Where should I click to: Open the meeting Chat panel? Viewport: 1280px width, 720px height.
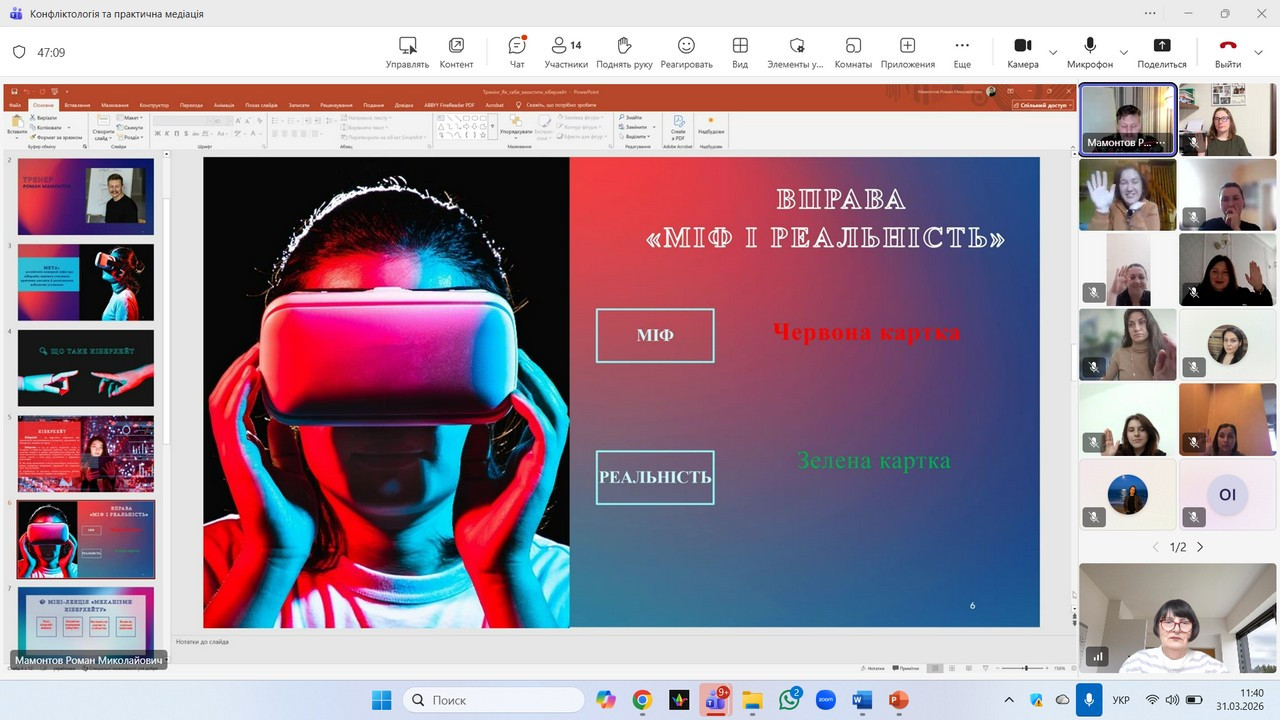tap(517, 52)
